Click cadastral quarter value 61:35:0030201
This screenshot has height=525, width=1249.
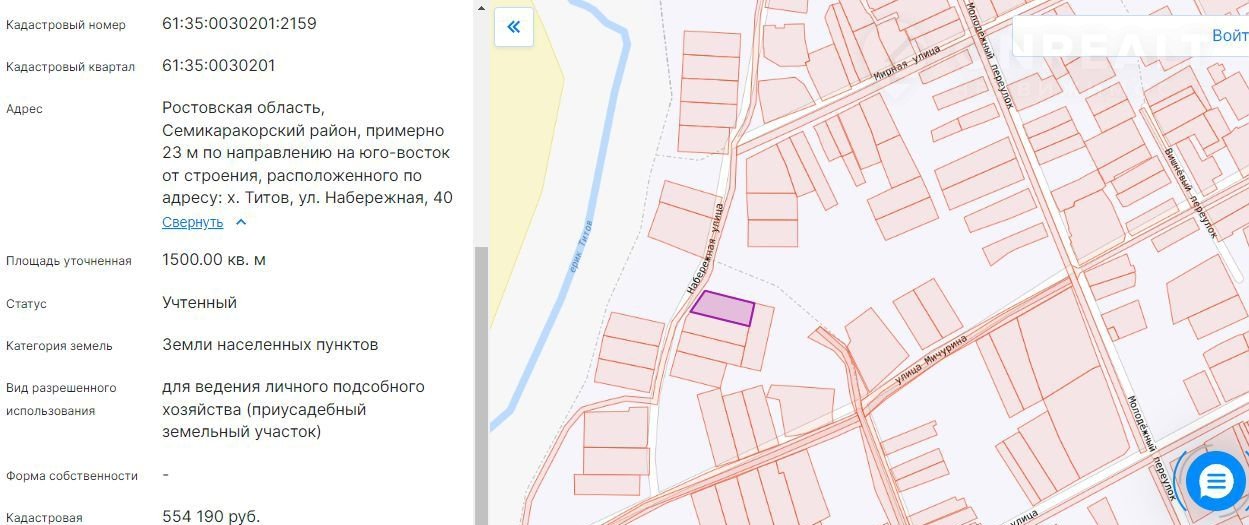click(x=218, y=66)
